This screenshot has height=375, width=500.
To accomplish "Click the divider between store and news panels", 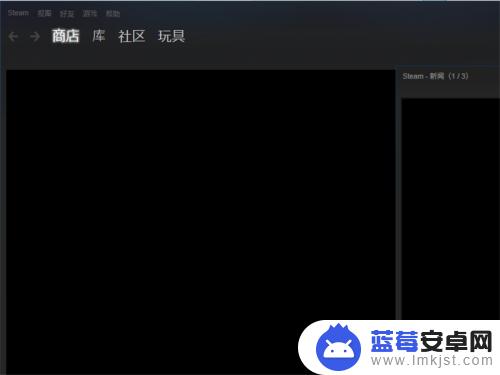I will pyautogui.click(x=398, y=193).
